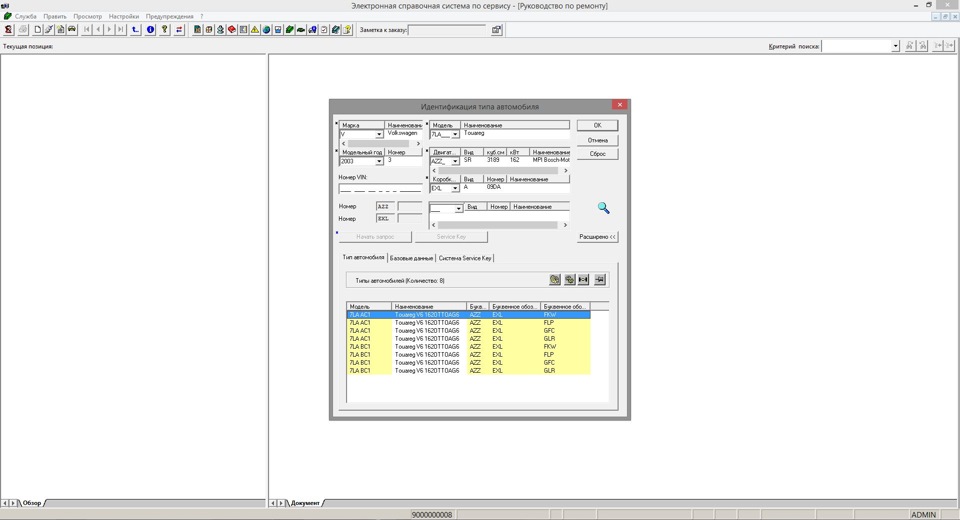Select the 7LA BC1 row ending GLR

coord(468,371)
